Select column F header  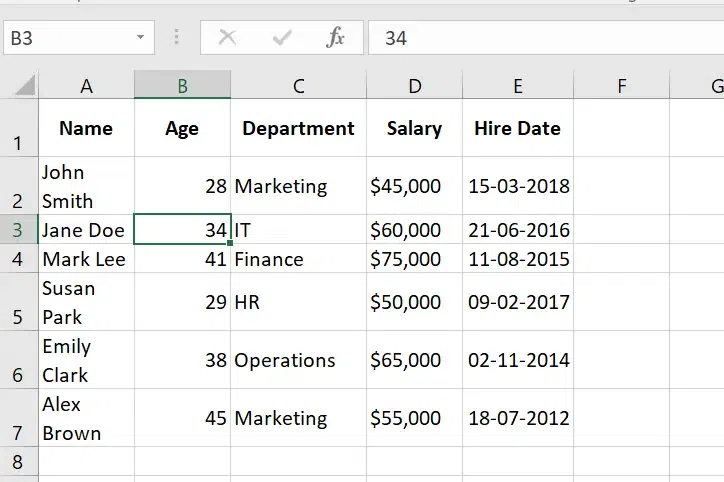621,84
